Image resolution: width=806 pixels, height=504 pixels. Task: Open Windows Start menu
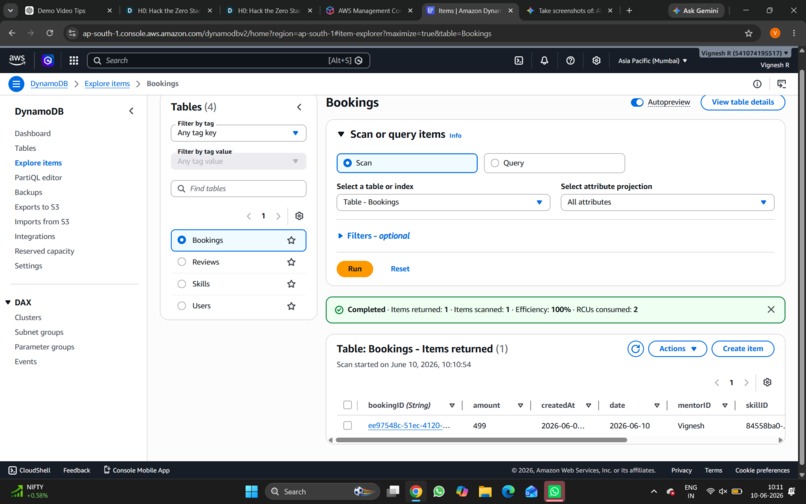[251, 492]
